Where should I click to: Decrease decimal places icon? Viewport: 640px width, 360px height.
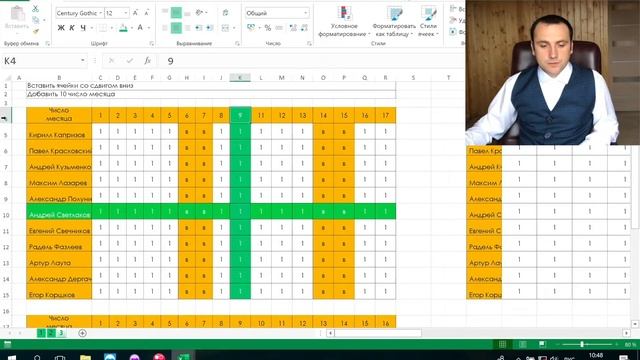point(304,28)
